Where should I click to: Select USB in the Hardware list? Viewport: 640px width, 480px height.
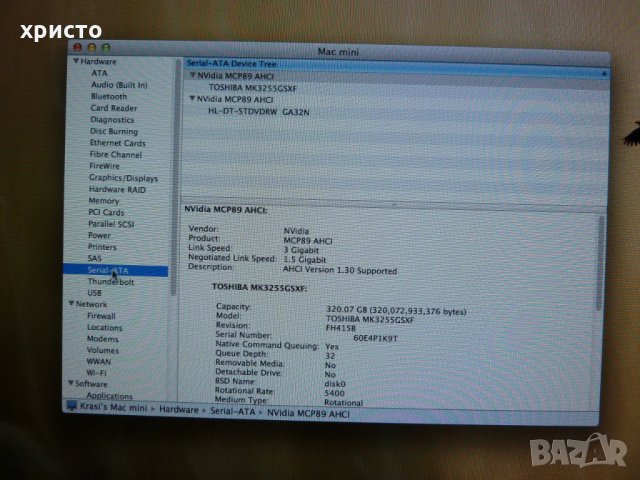[x=94, y=293]
